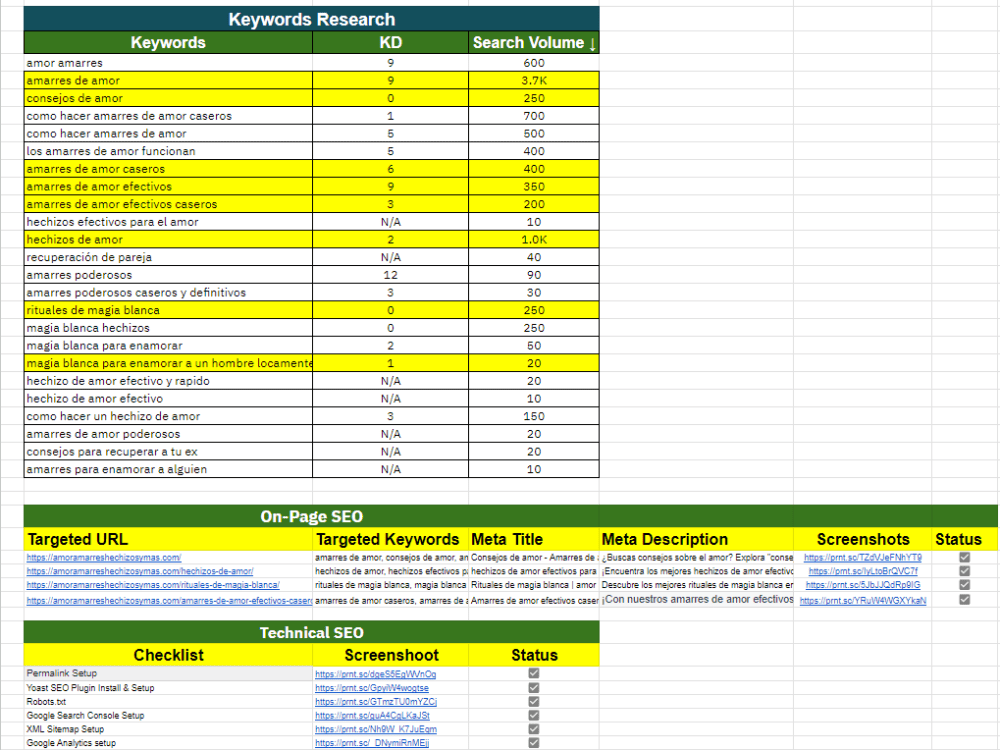Image resolution: width=1000 pixels, height=750 pixels.
Task: Select the Search Volume column header
Action: [534, 42]
